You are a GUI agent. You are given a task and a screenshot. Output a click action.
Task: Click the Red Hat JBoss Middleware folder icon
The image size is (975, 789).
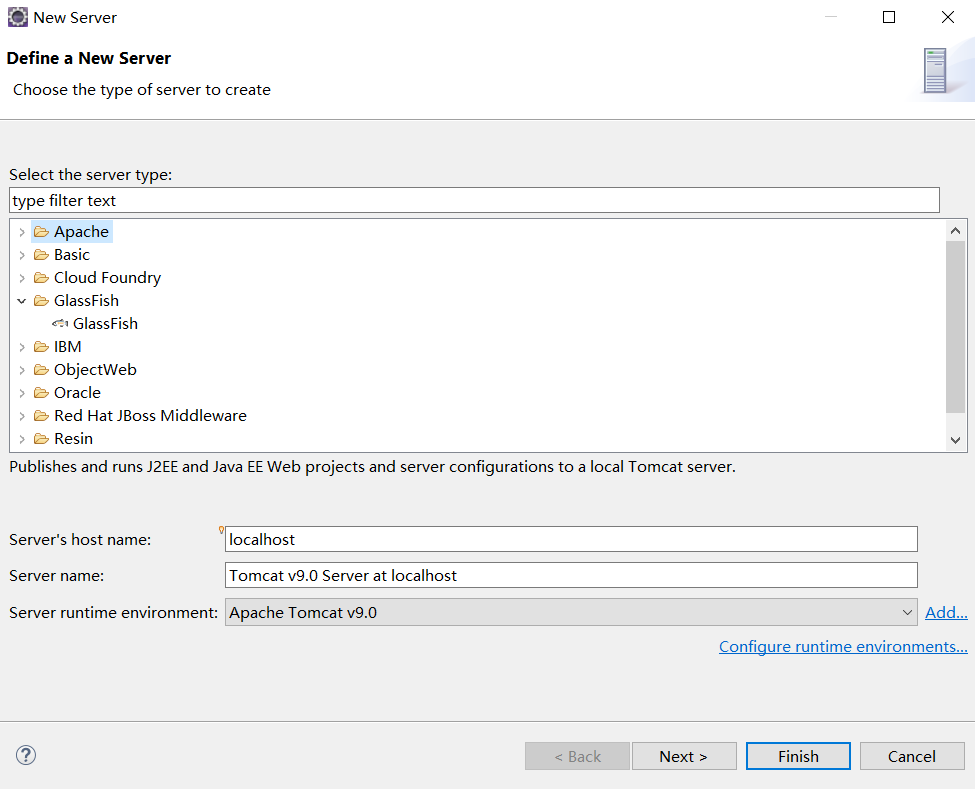41,416
